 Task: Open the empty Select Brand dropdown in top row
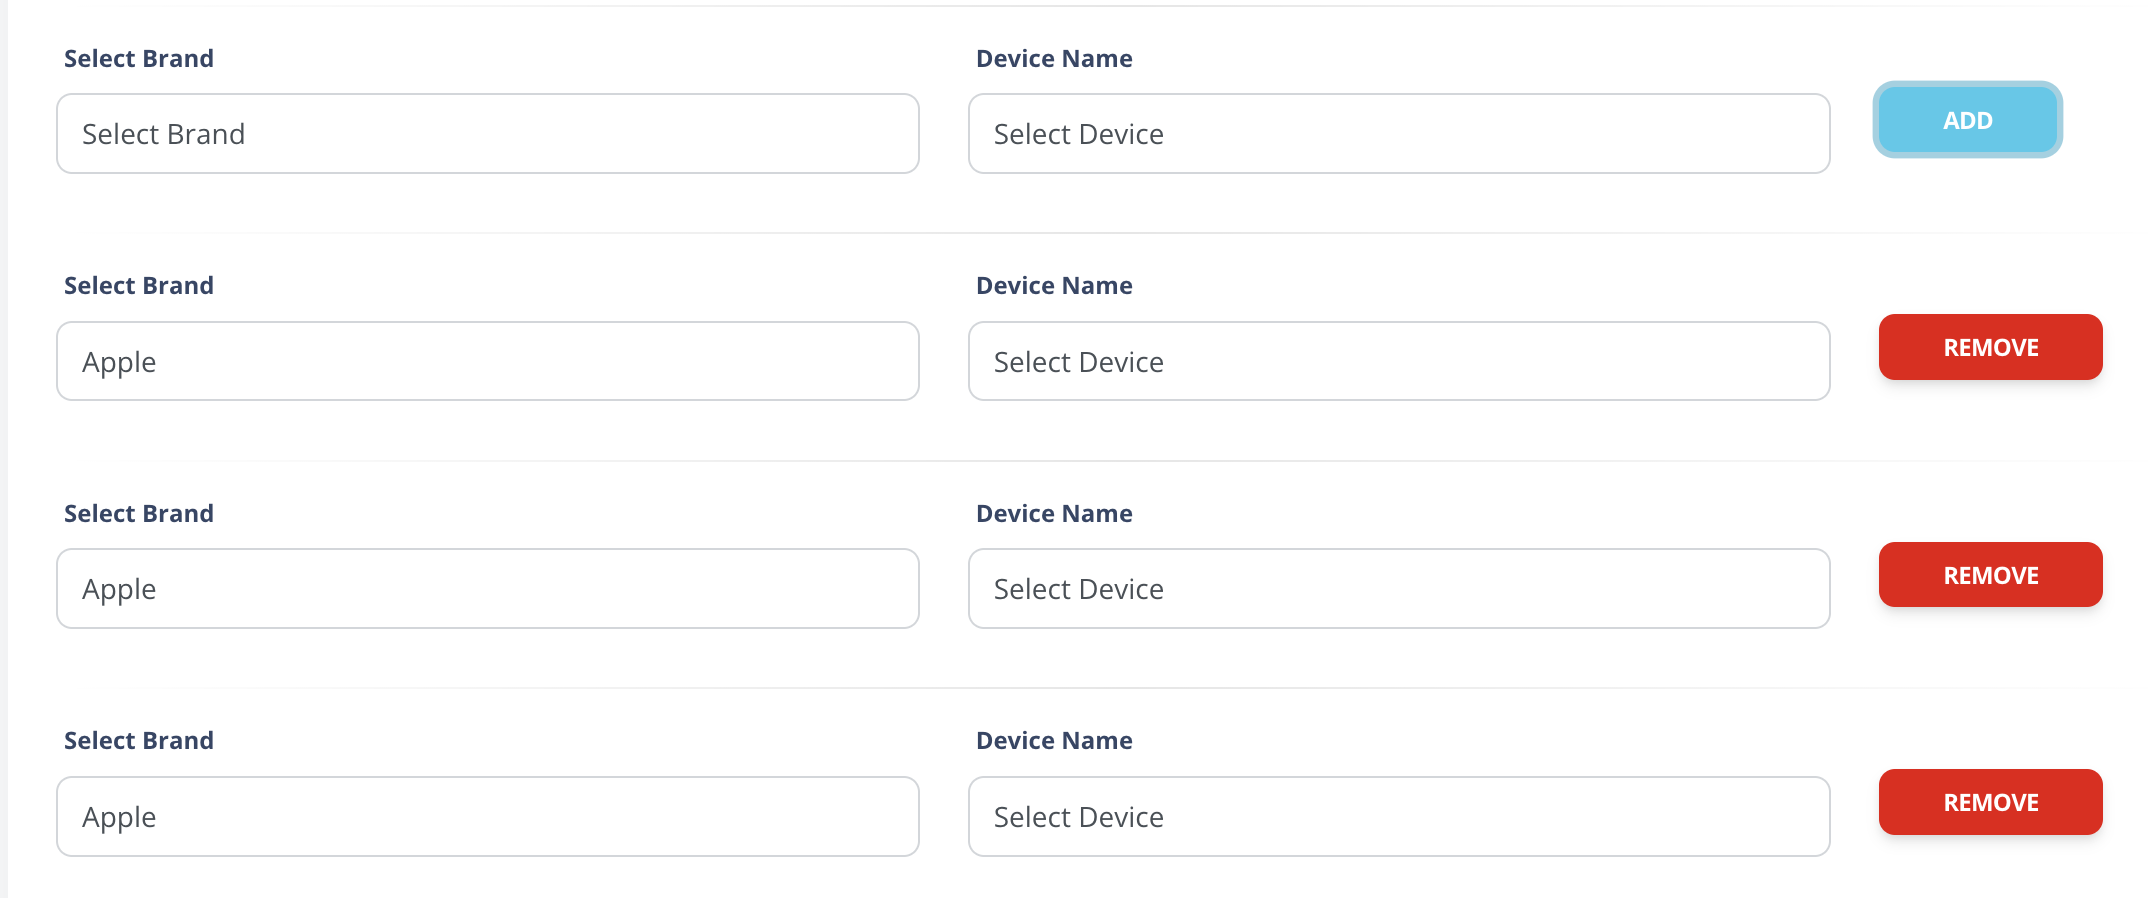[487, 134]
